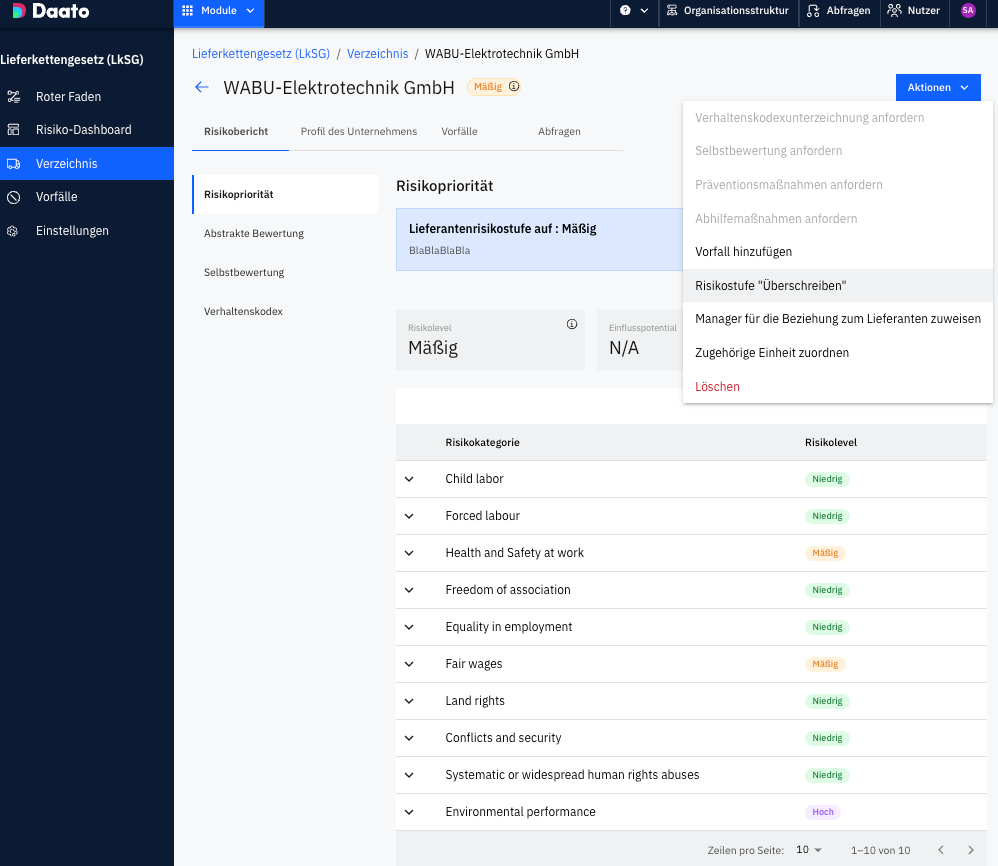Switch to Profil des Unternehmens tab
The width and height of the screenshot is (998, 866).
pyautogui.click(x=358, y=132)
